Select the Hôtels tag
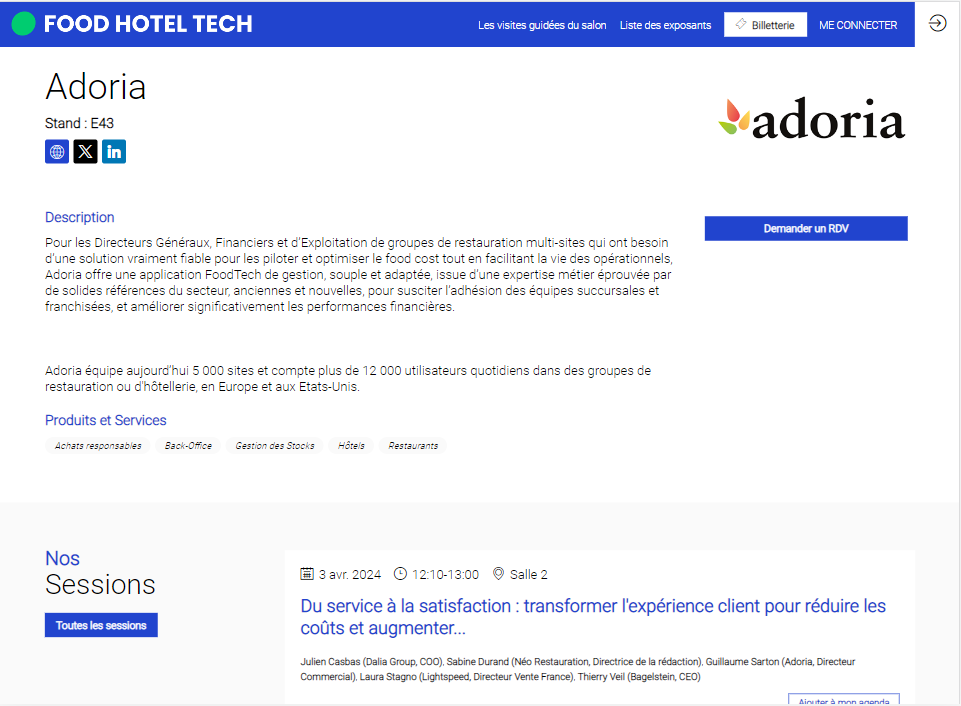Image resolution: width=961 pixels, height=706 pixels. pos(351,446)
